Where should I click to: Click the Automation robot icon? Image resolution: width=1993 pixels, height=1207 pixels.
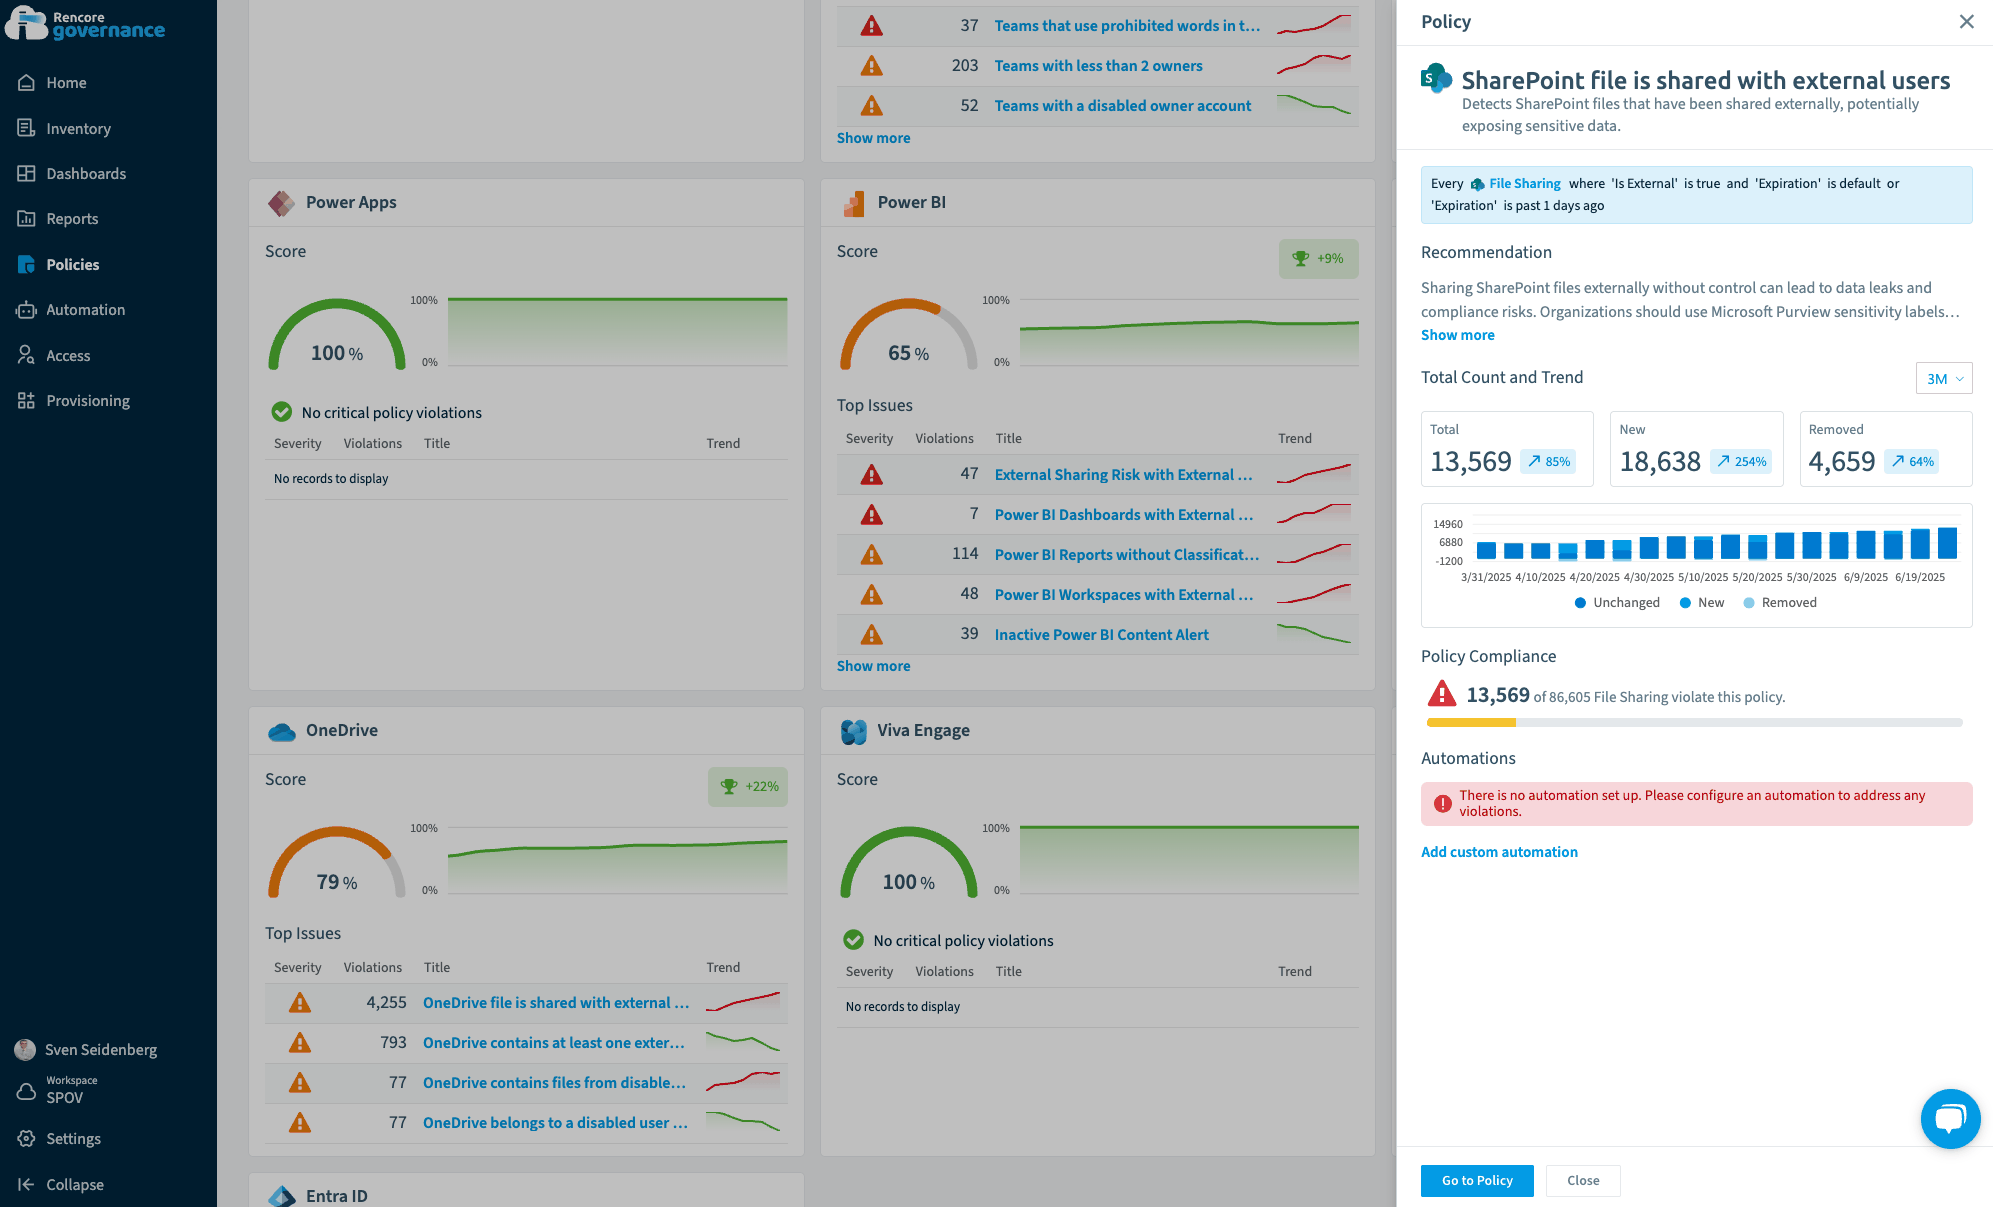tap(27, 310)
